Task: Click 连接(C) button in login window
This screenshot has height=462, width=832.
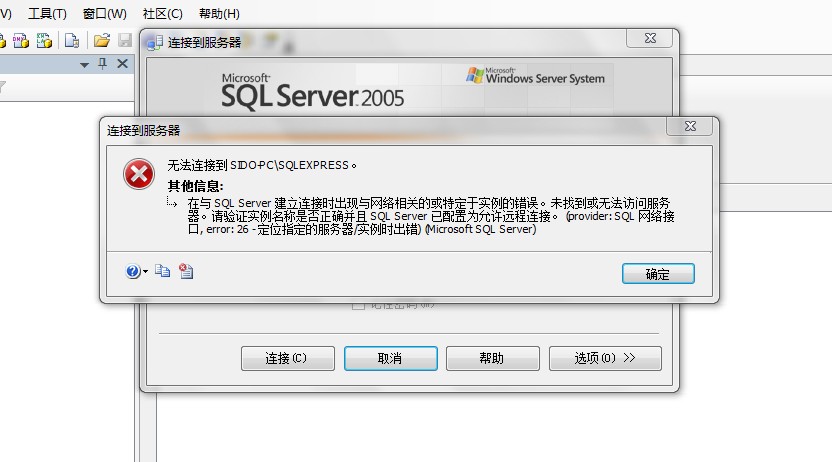Action: [288, 358]
